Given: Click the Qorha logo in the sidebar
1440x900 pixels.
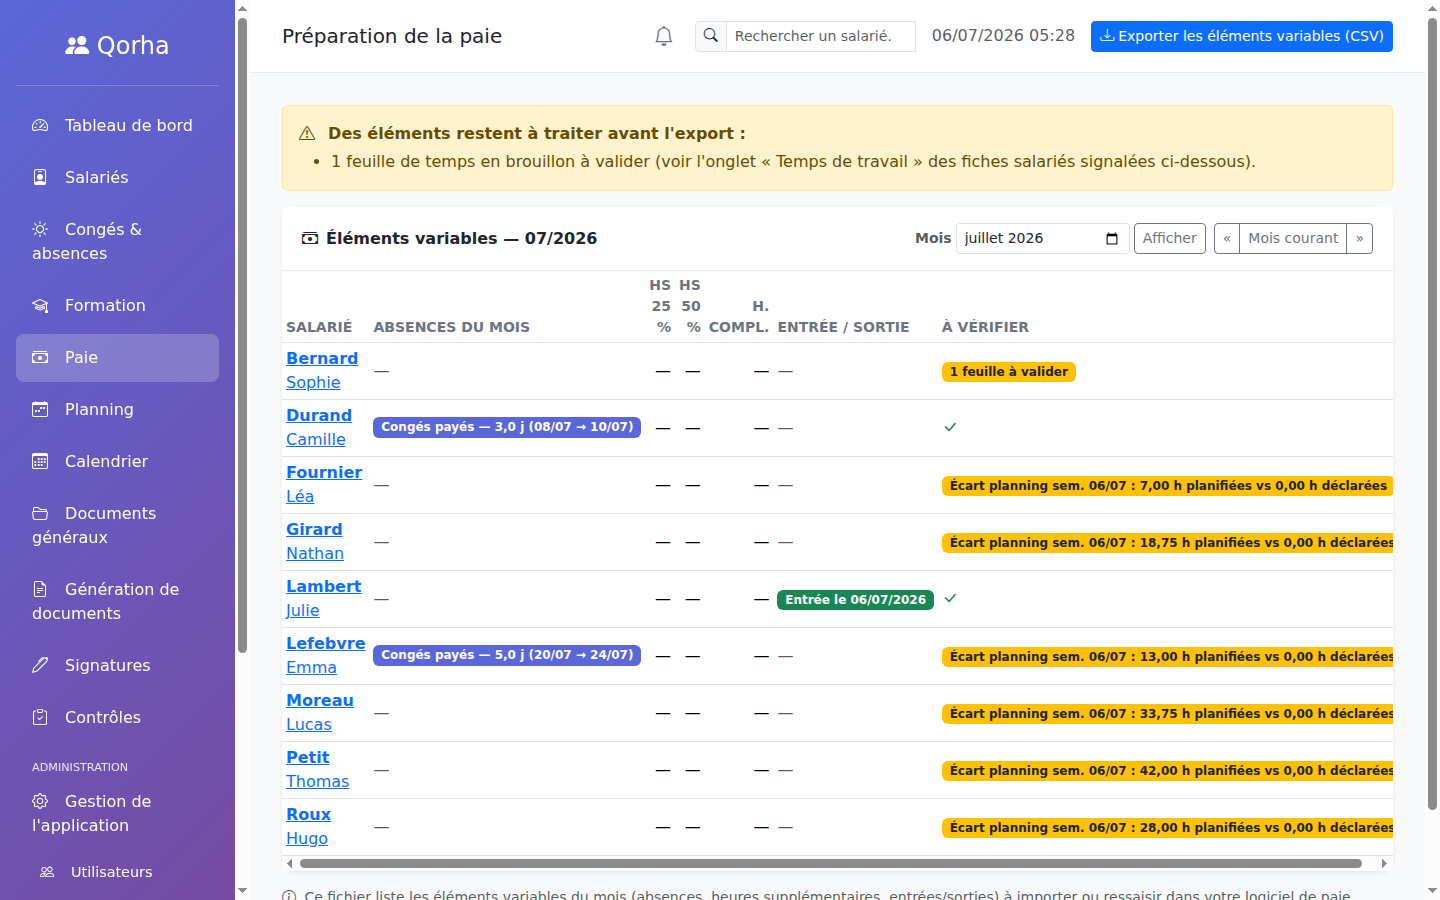Looking at the screenshot, I should [x=117, y=45].
